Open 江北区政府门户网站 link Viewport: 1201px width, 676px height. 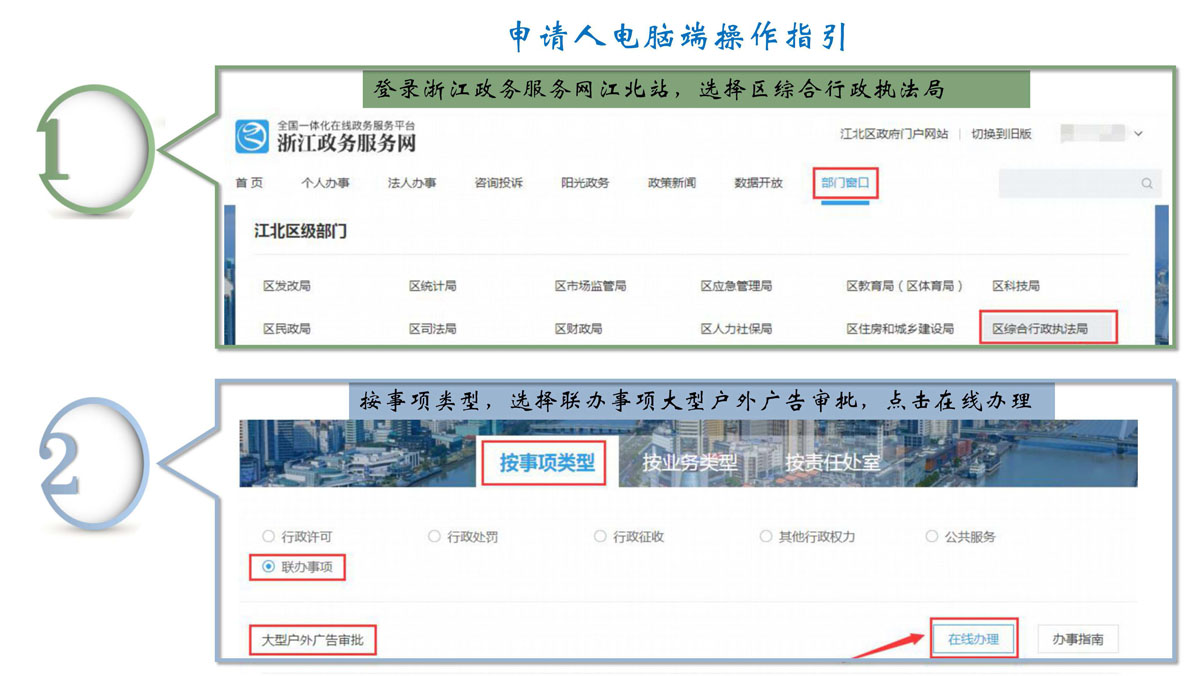point(893,134)
